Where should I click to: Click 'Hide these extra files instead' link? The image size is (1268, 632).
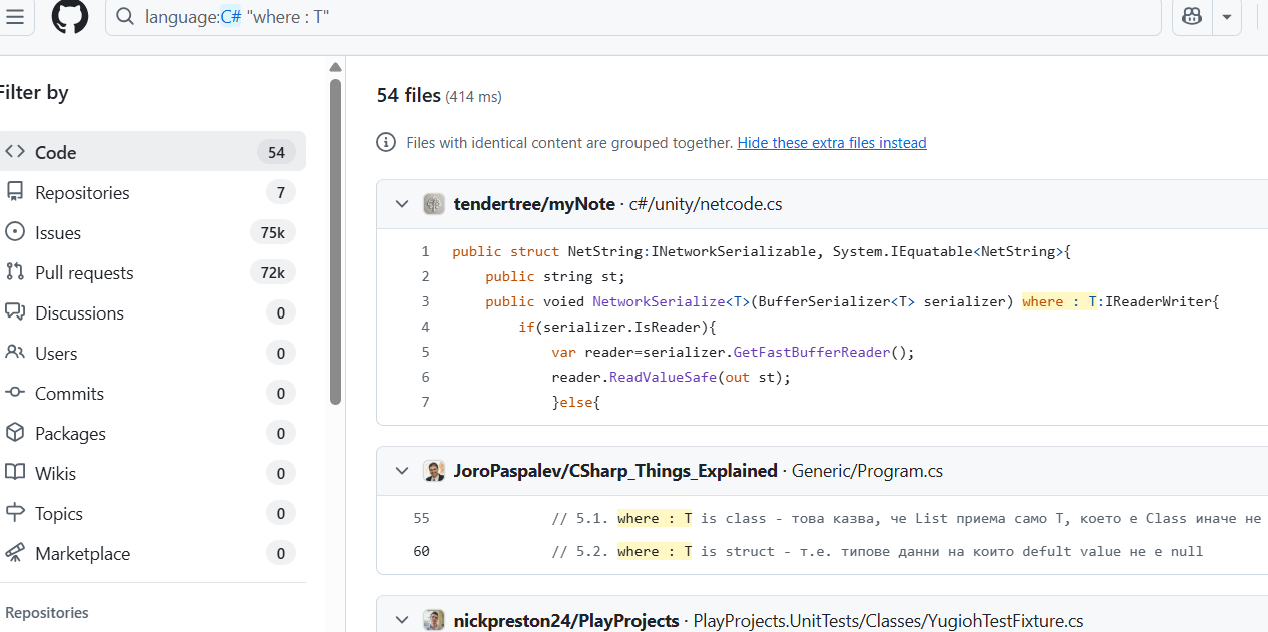(x=832, y=143)
